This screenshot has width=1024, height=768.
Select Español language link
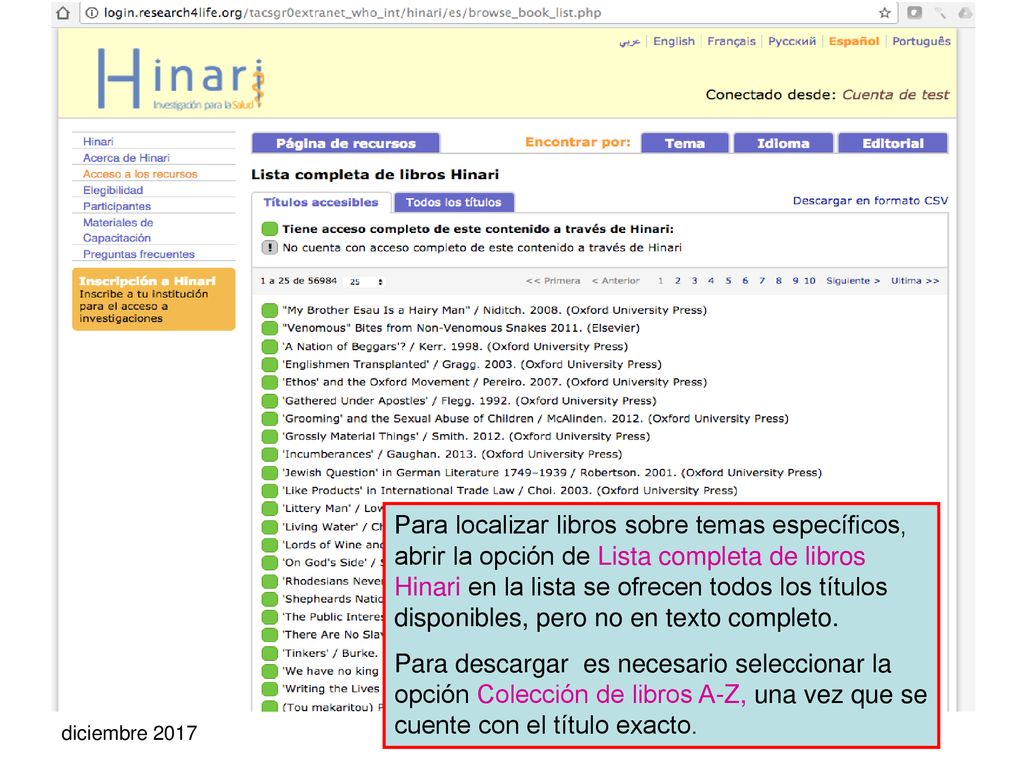click(854, 41)
